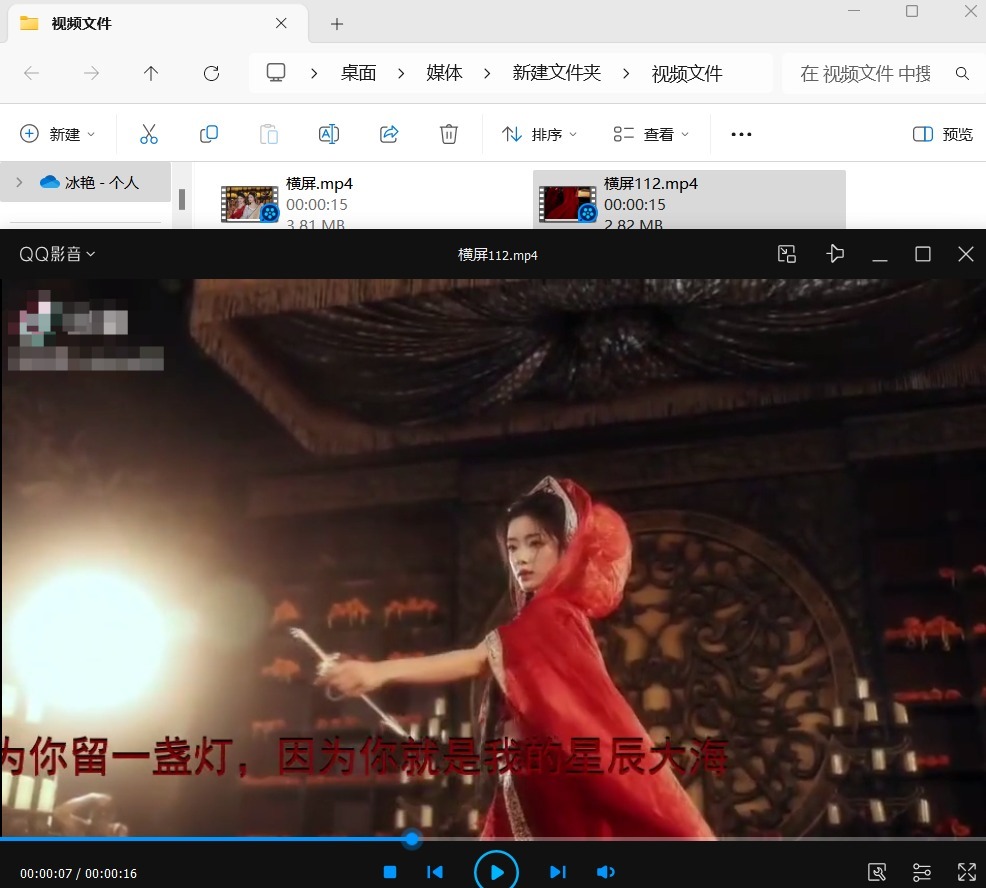This screenshot has height=888, width=986.
Task: Select the 横屏.mp4 thumbnail
Action: (x=250, y=204)
